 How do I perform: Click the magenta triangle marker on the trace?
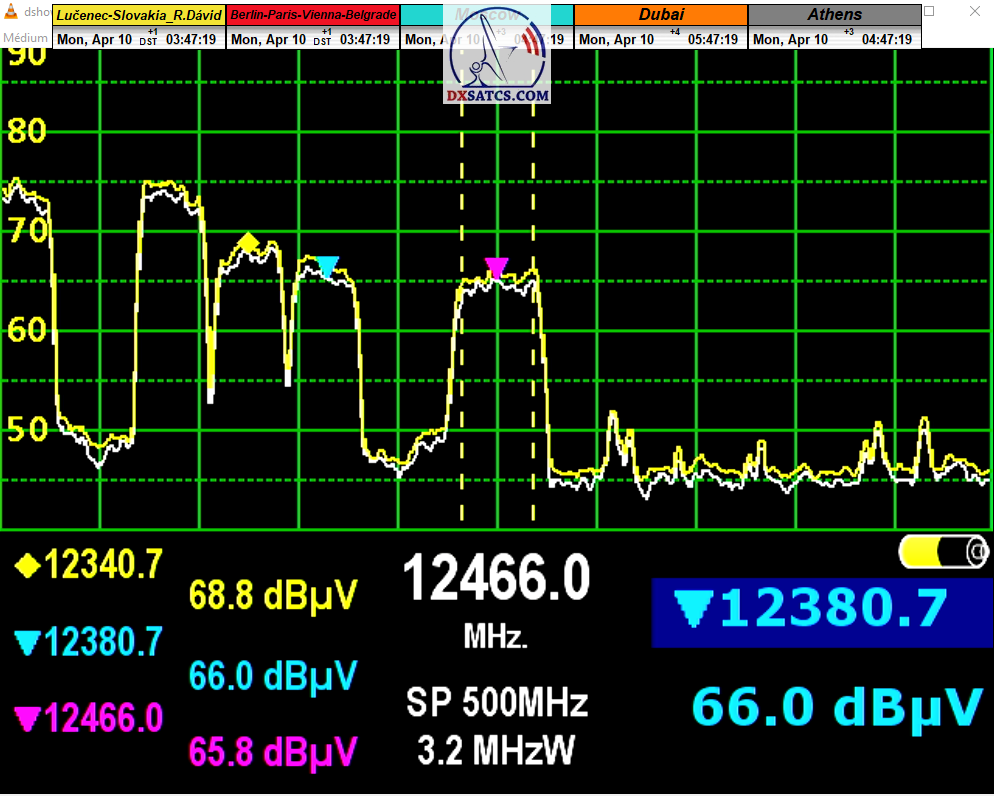(x=497, y=267)
